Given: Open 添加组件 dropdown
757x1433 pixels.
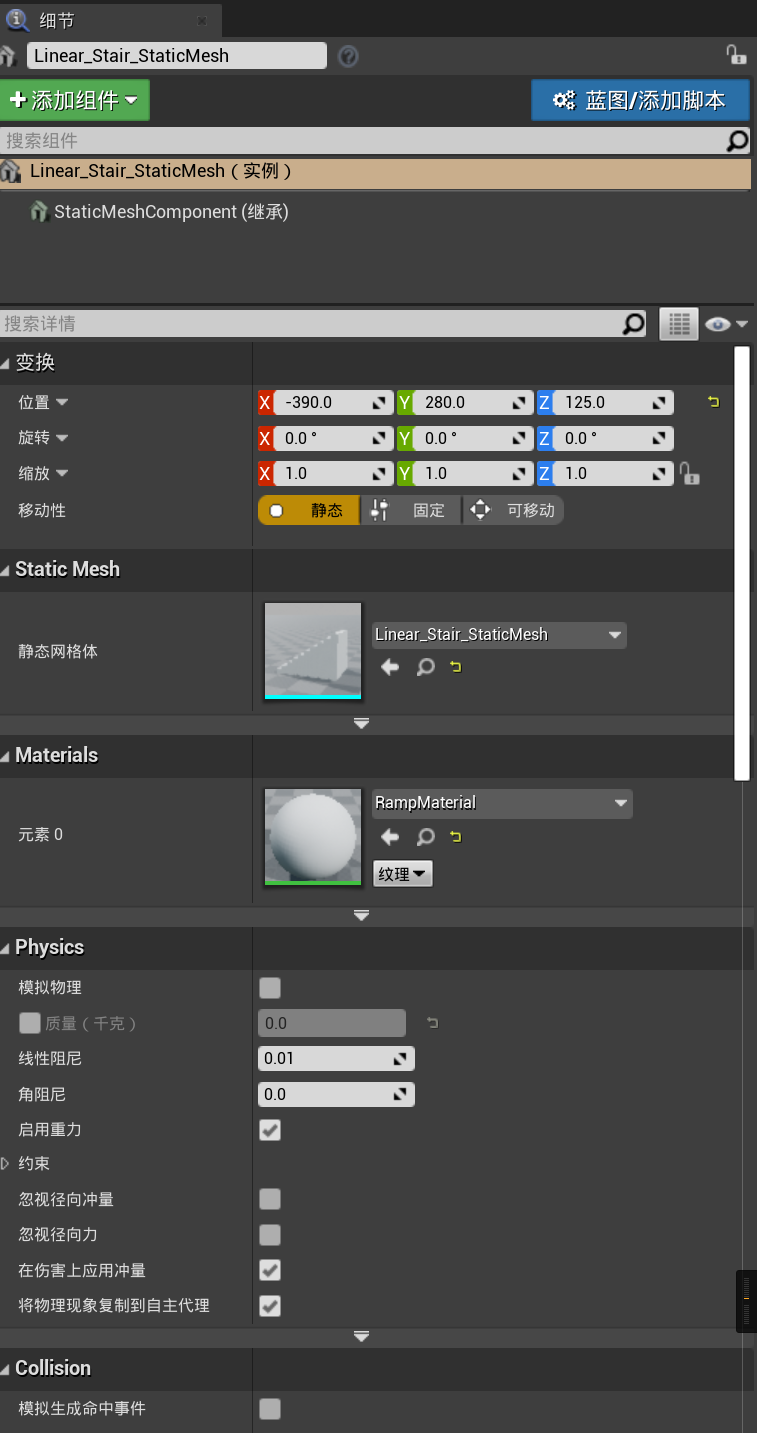Looking at the screenshot, I should (x=75, y=100).
